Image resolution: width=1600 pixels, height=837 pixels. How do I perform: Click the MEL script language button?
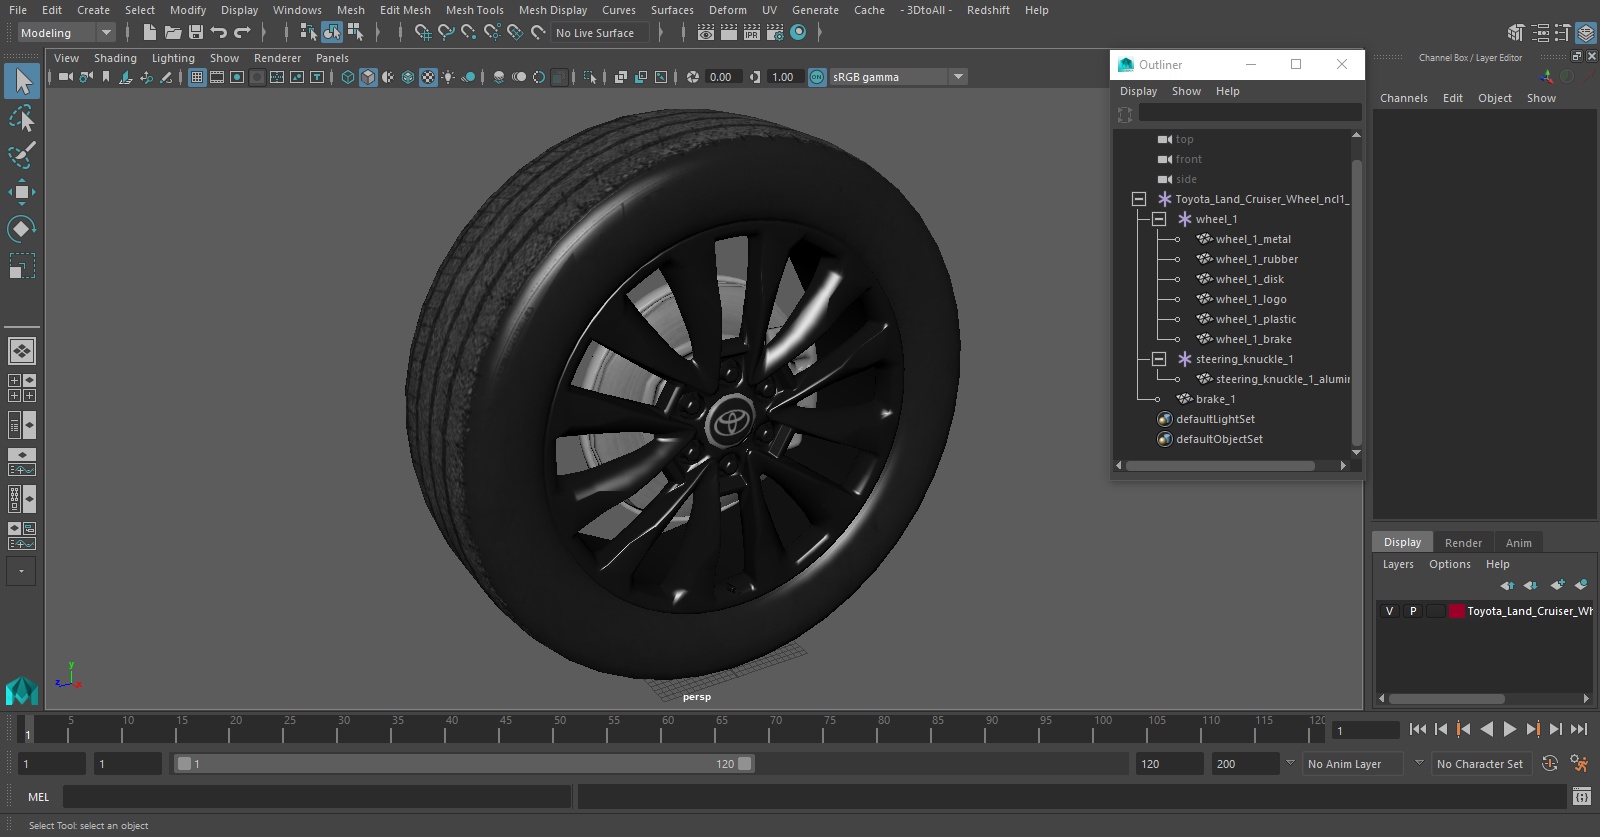point(38,797)
